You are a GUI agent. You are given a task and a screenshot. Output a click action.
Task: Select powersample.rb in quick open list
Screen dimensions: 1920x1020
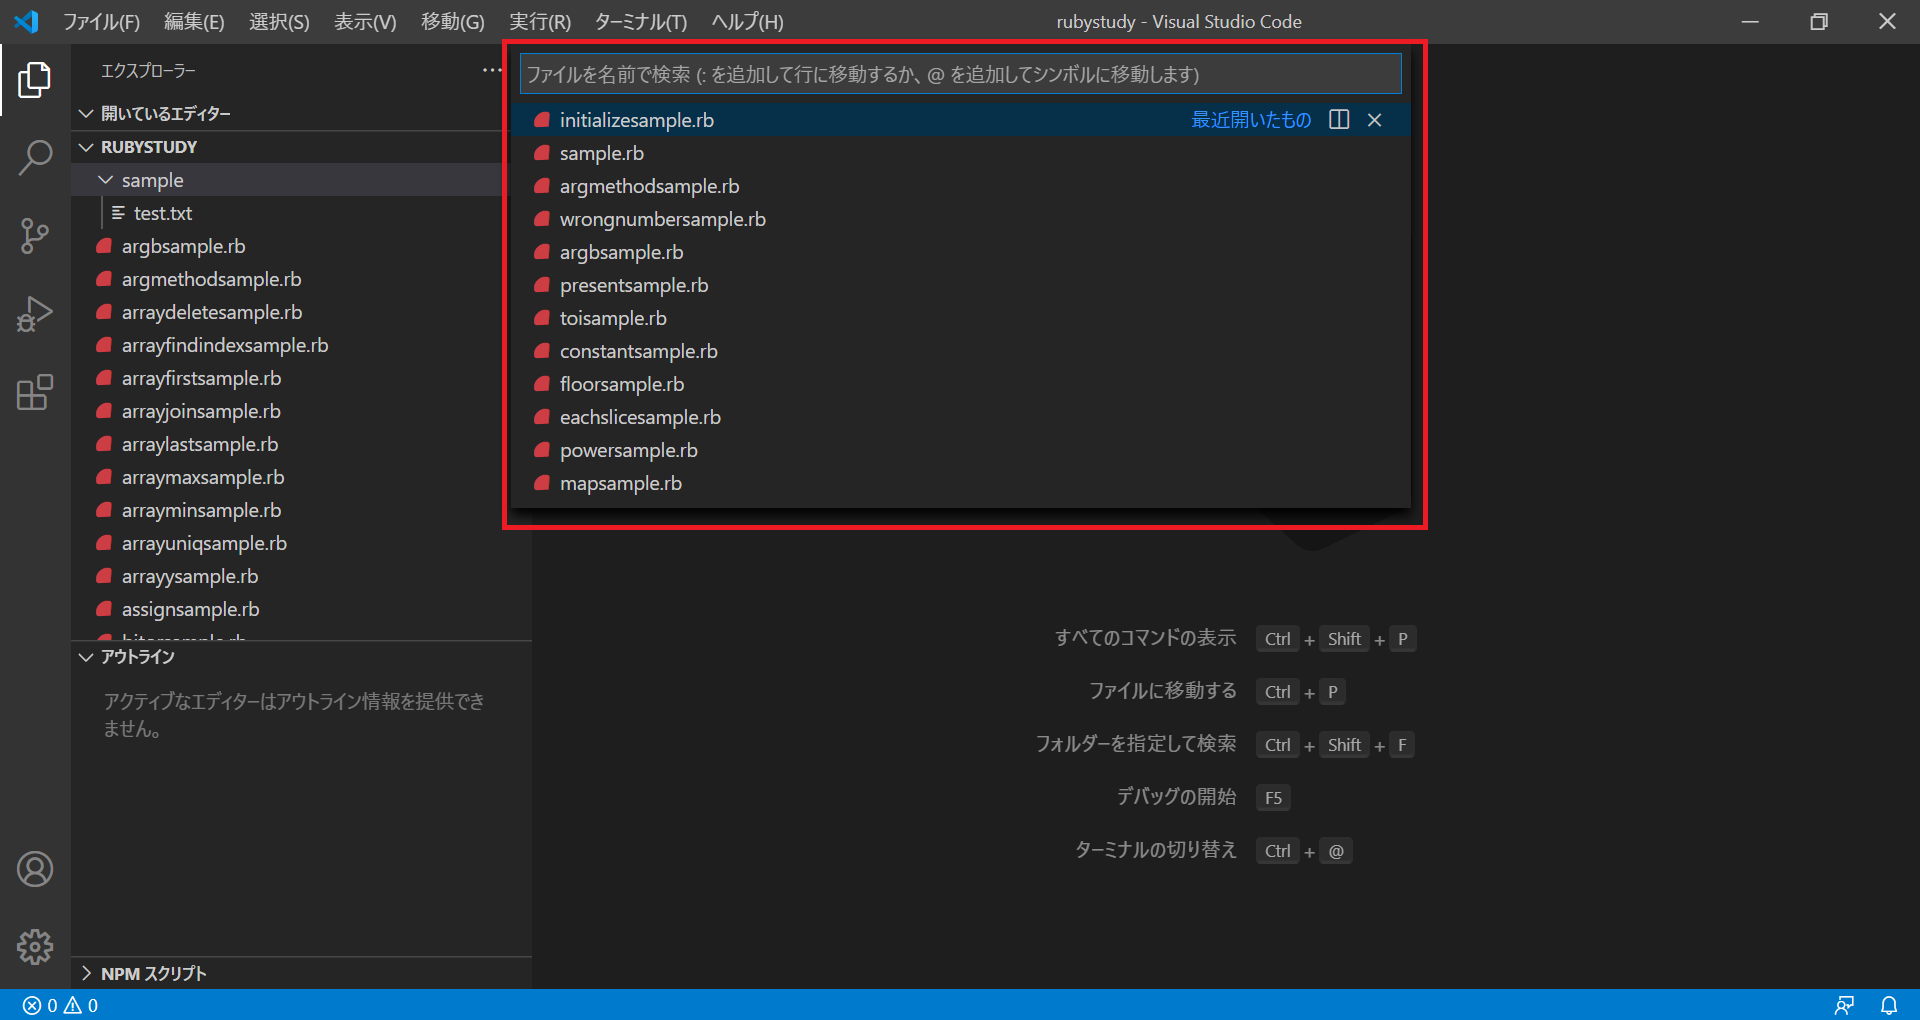960,450
